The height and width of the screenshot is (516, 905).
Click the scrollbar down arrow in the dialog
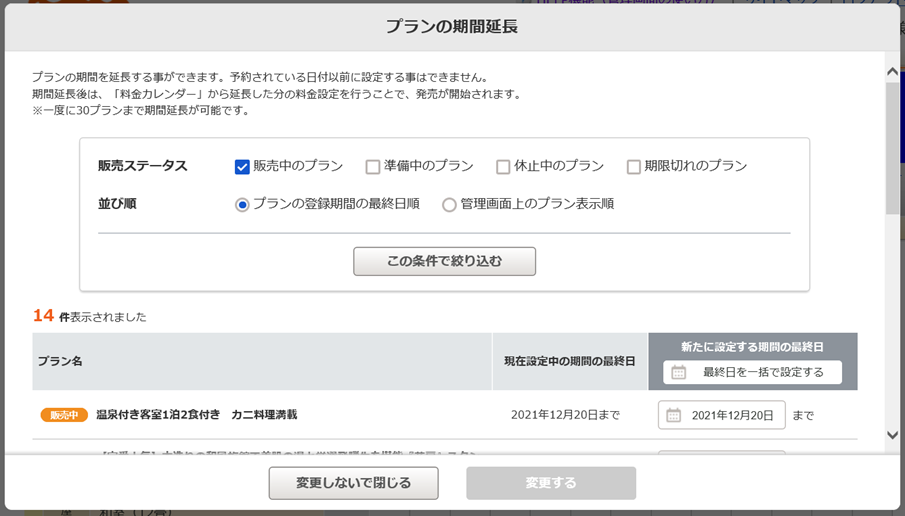pos(892,435)
